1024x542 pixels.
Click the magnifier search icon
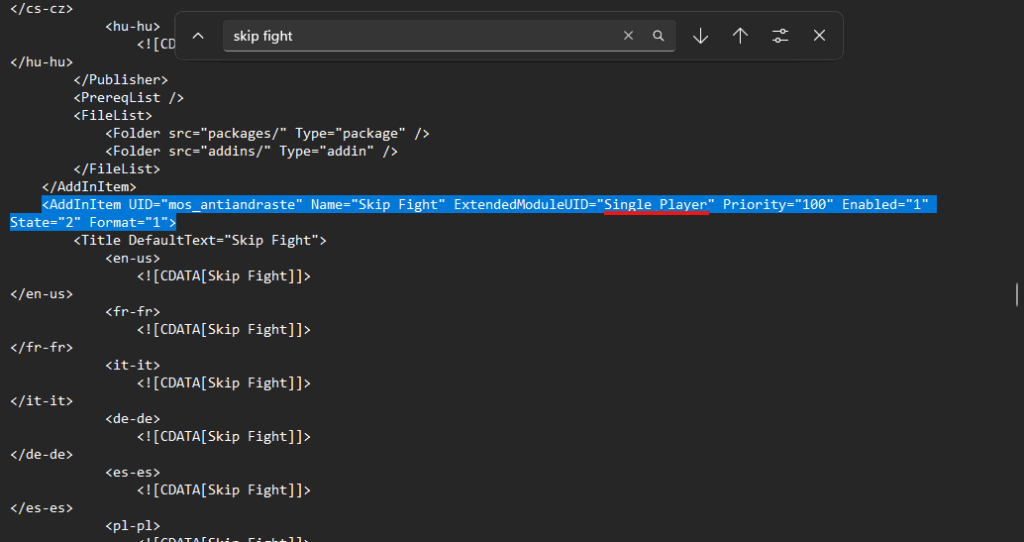[x=658, y=36]
